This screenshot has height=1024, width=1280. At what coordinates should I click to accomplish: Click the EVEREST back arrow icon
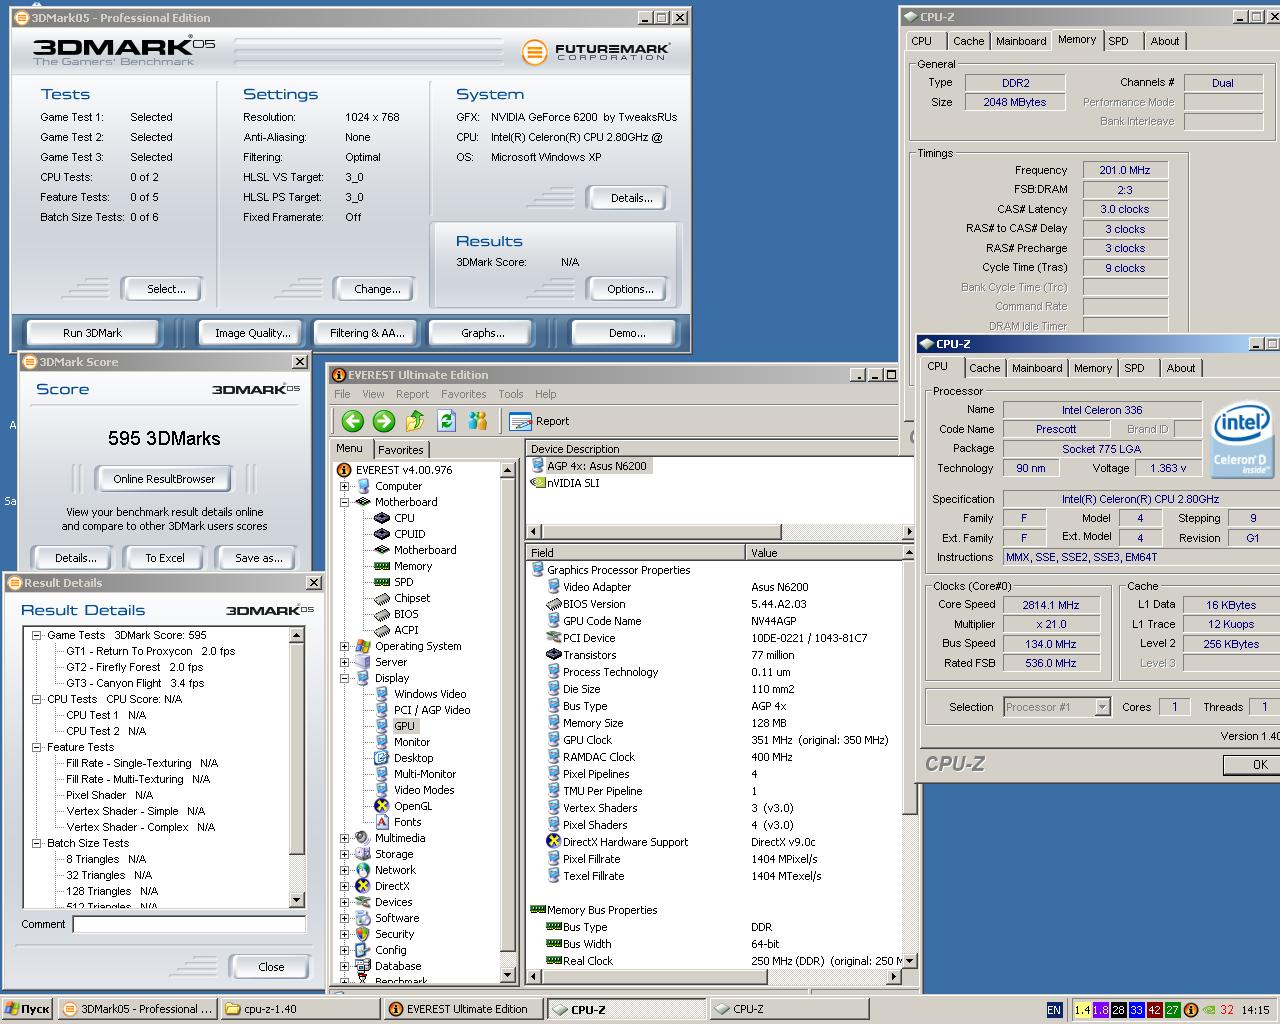tap(352, 421)
